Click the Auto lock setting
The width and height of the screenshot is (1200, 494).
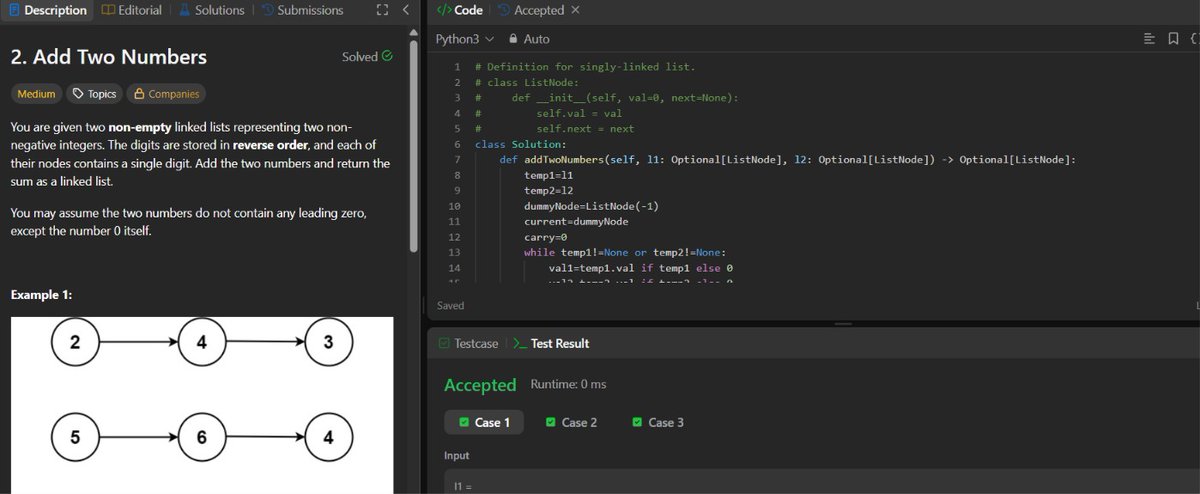pyautogui.click(x=529, y=39)
